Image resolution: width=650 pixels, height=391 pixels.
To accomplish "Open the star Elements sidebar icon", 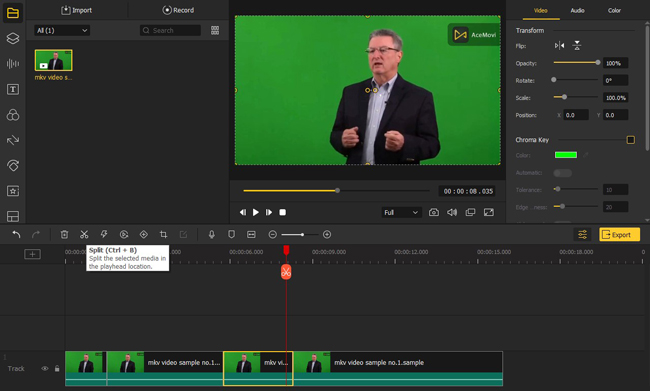I will 13,191.
